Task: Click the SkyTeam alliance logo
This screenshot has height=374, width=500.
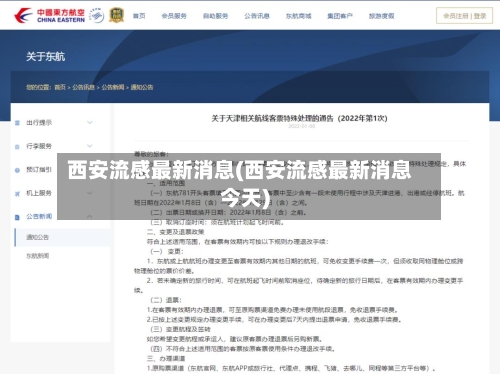Action: pyautogui.click(x=97, y=15)
